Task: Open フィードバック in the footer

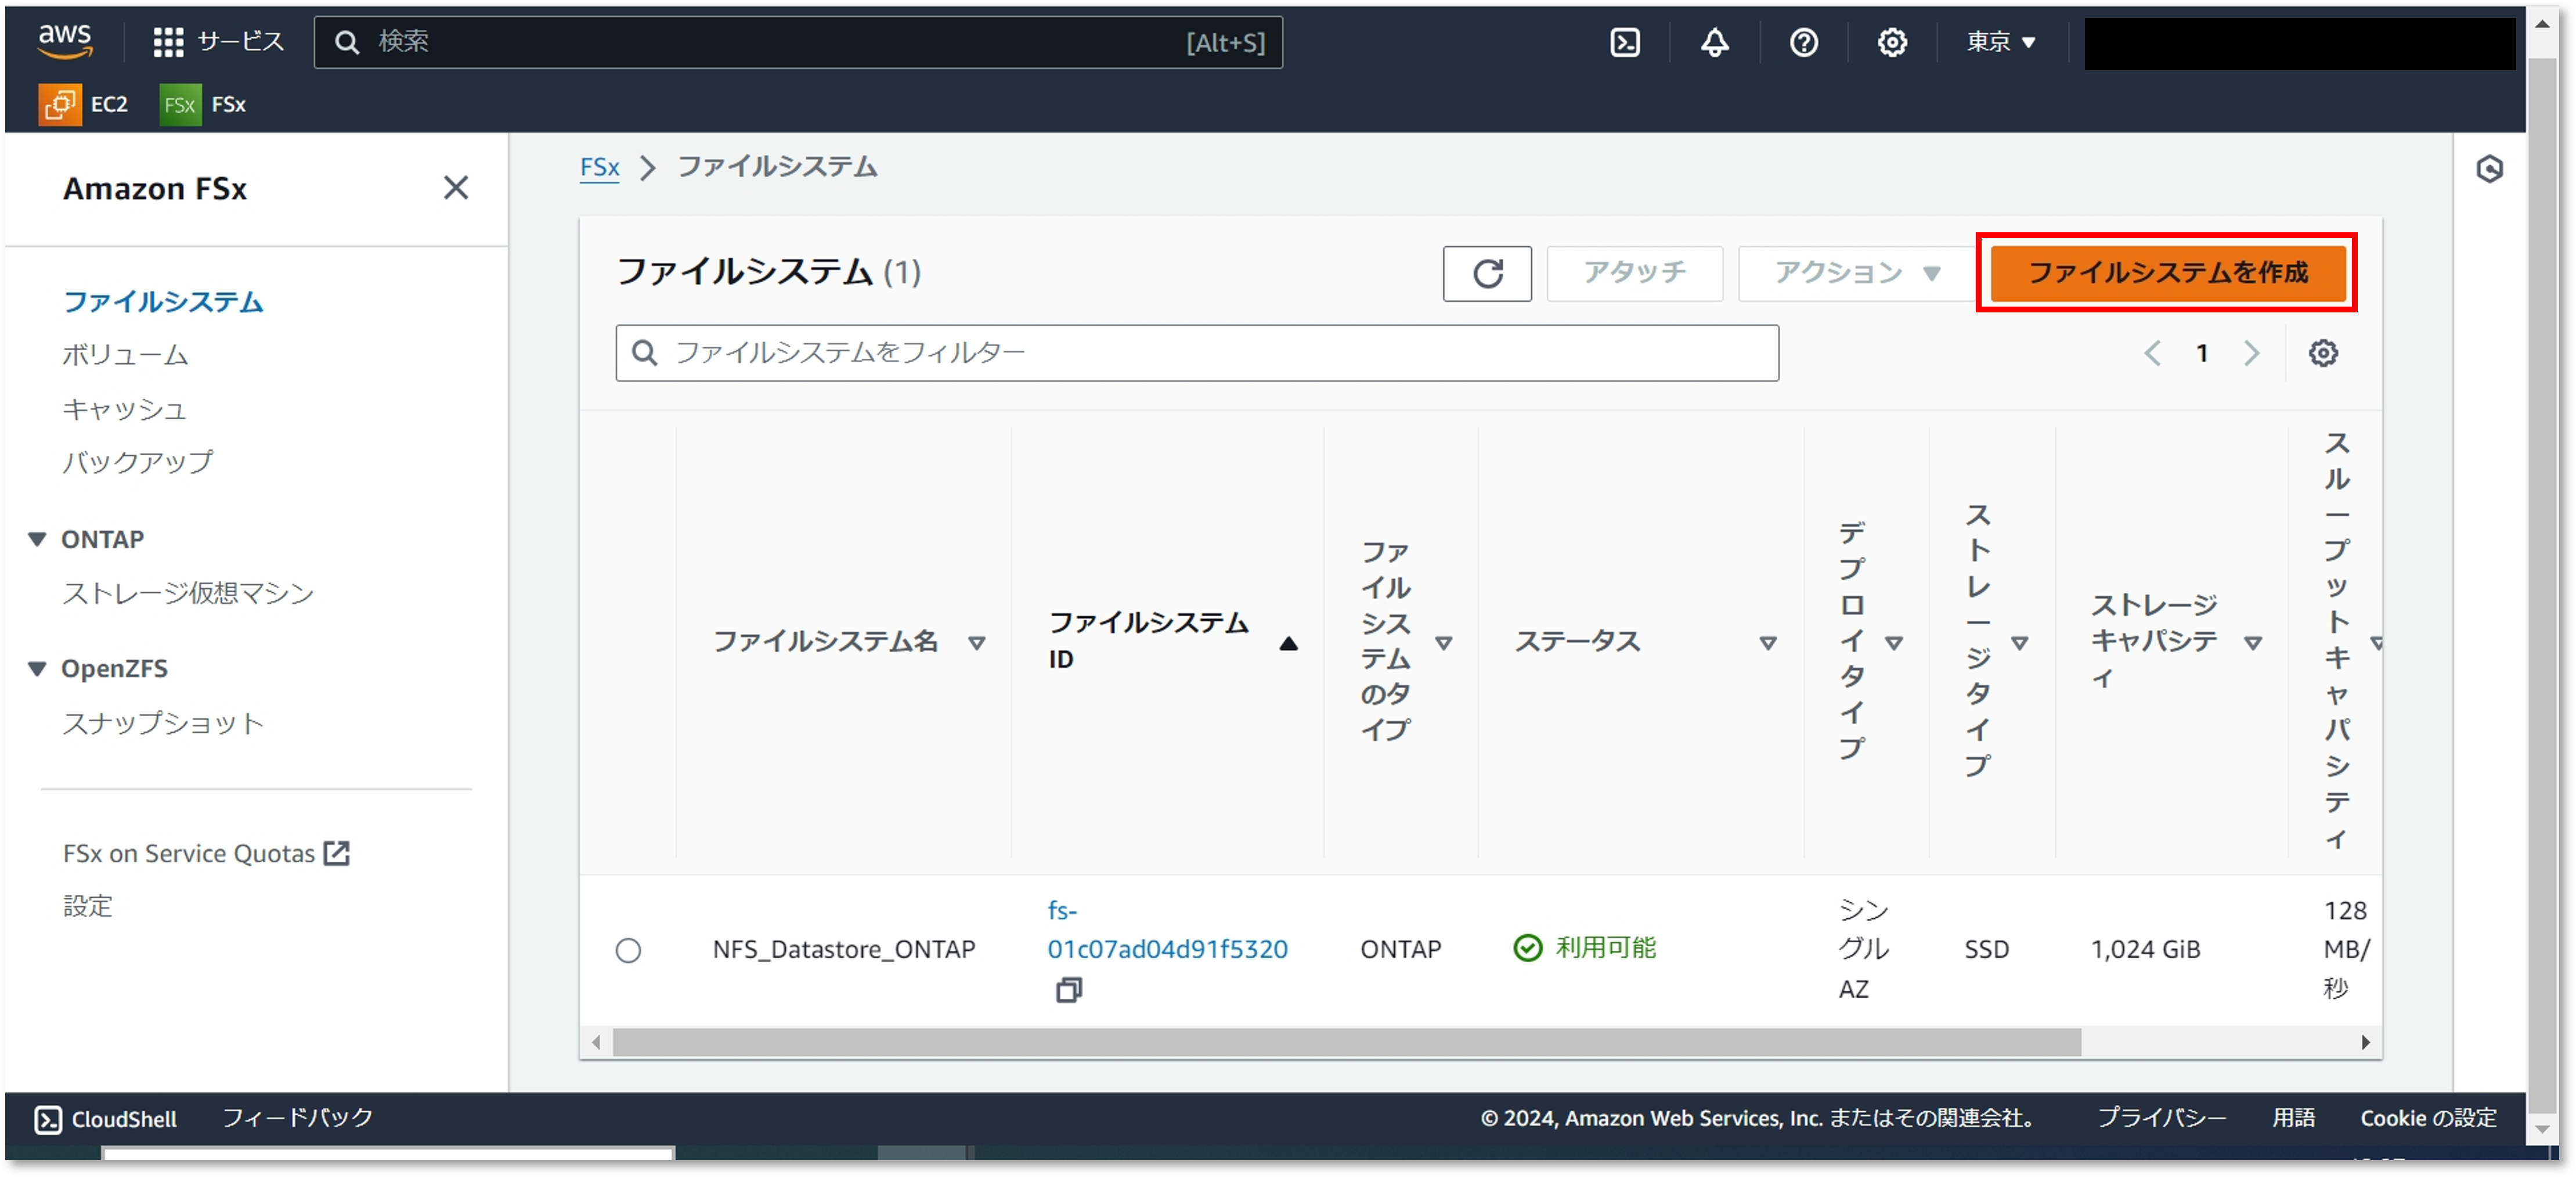Action: pos(297,1118)
